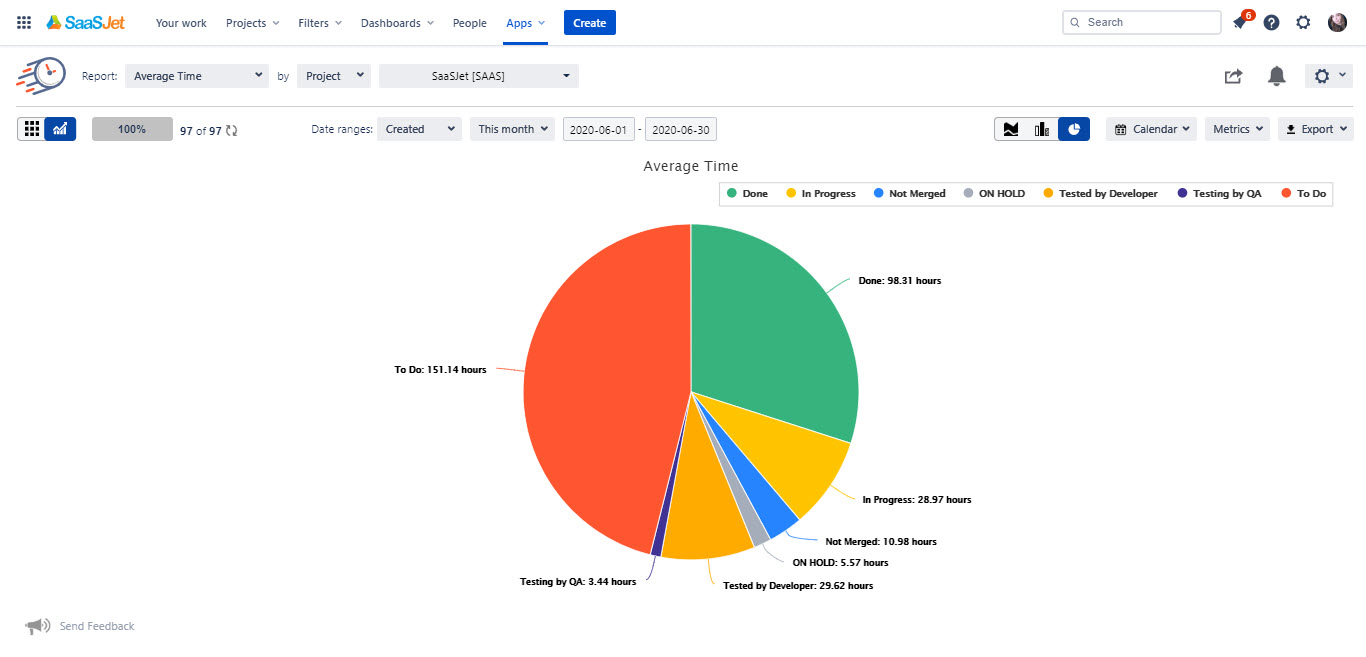The image size is (1366, 657).
Task: Click the 2020-06-01 start date field
Action: 599,128
